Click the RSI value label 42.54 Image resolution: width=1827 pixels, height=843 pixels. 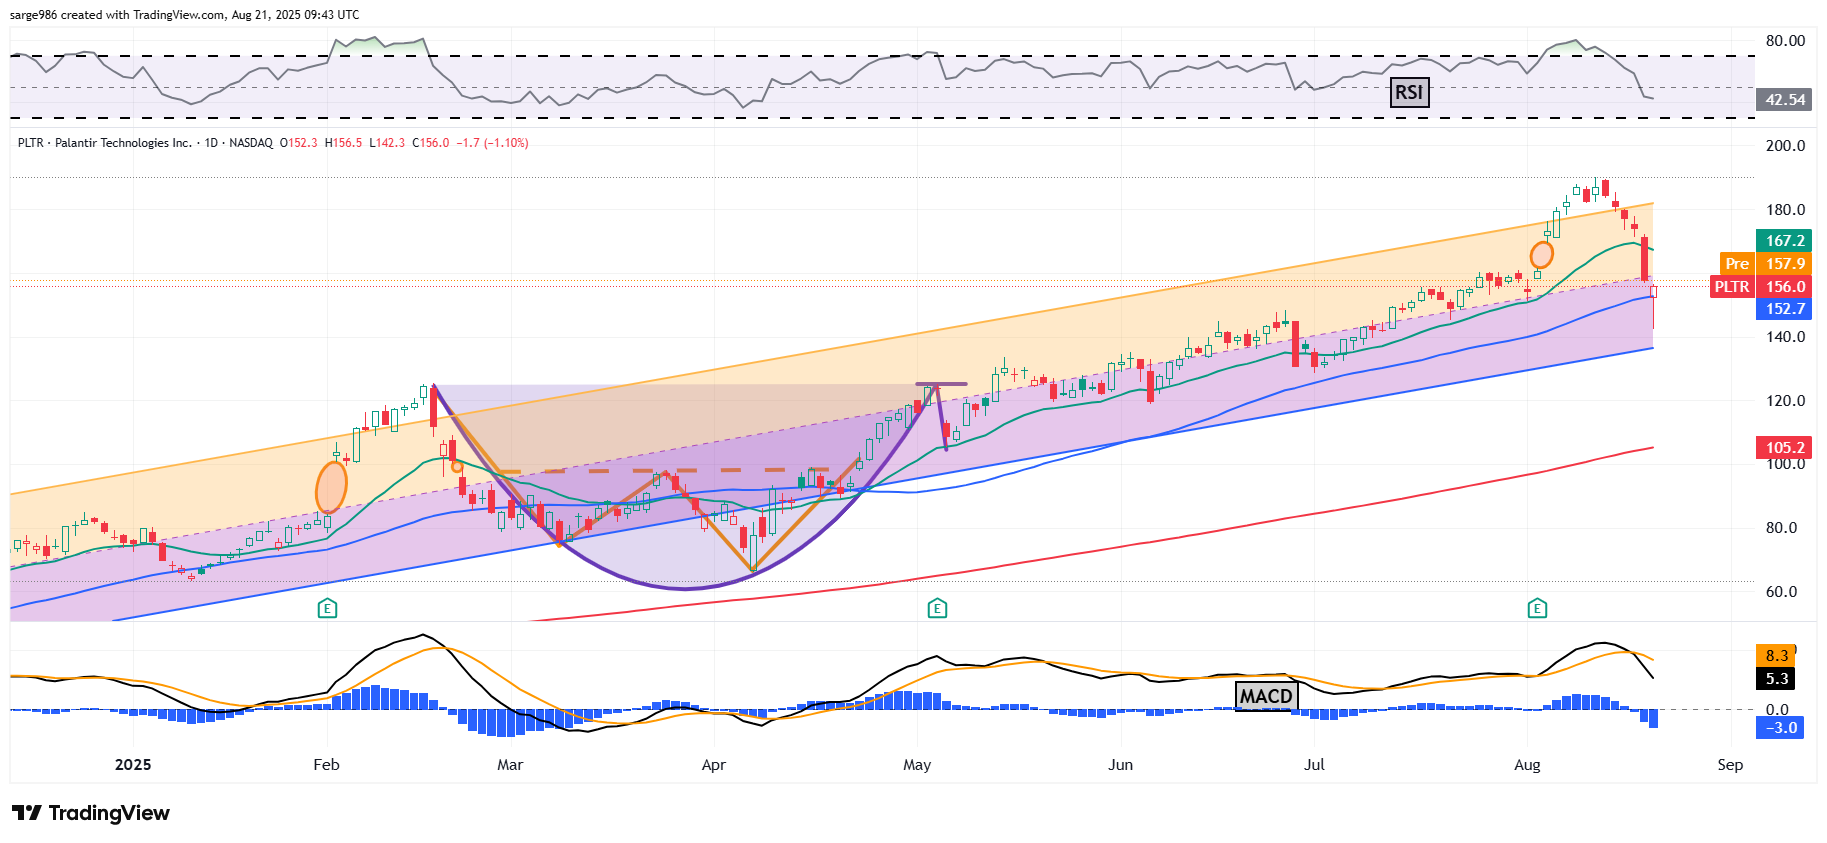[1784, 100]
